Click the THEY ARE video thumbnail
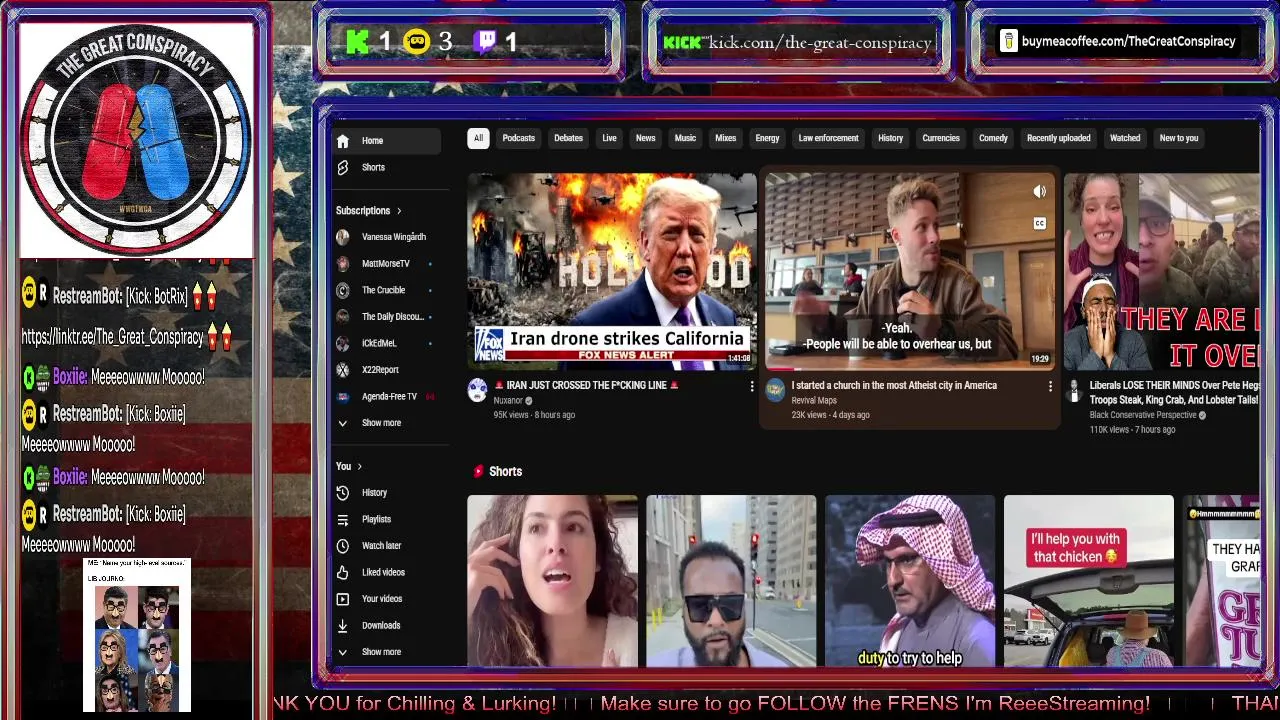Image resolution: width=1280 pixels, height=720 pixels. pos(1162,270)
